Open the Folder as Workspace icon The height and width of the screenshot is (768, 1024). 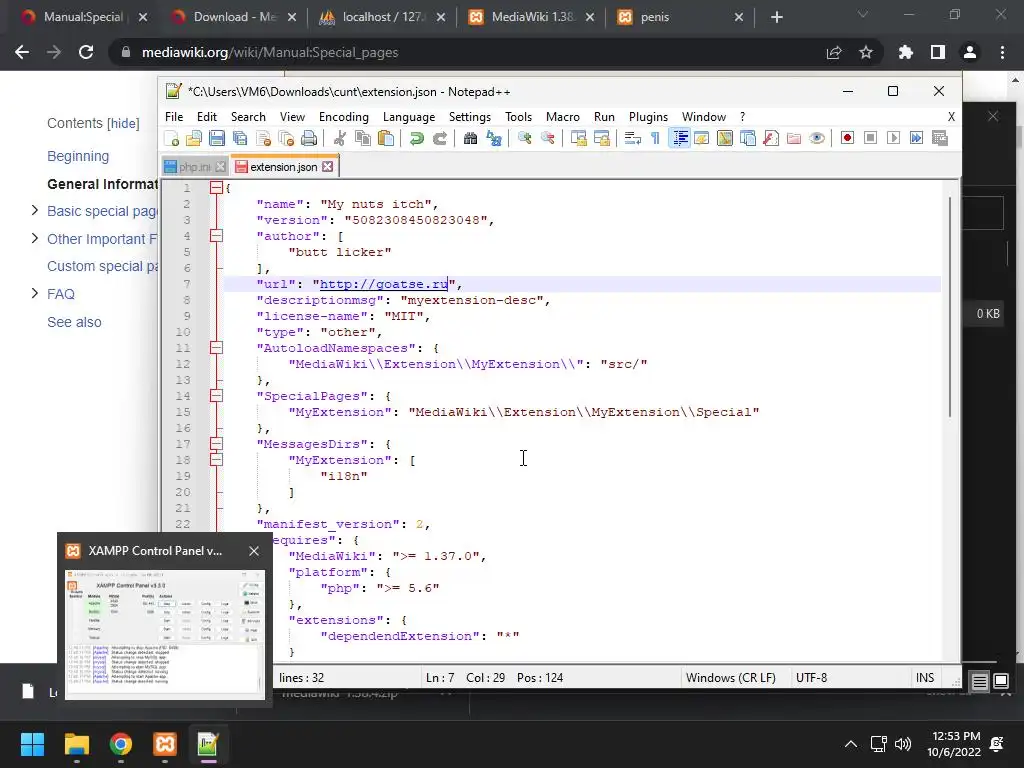coord(793,138)
